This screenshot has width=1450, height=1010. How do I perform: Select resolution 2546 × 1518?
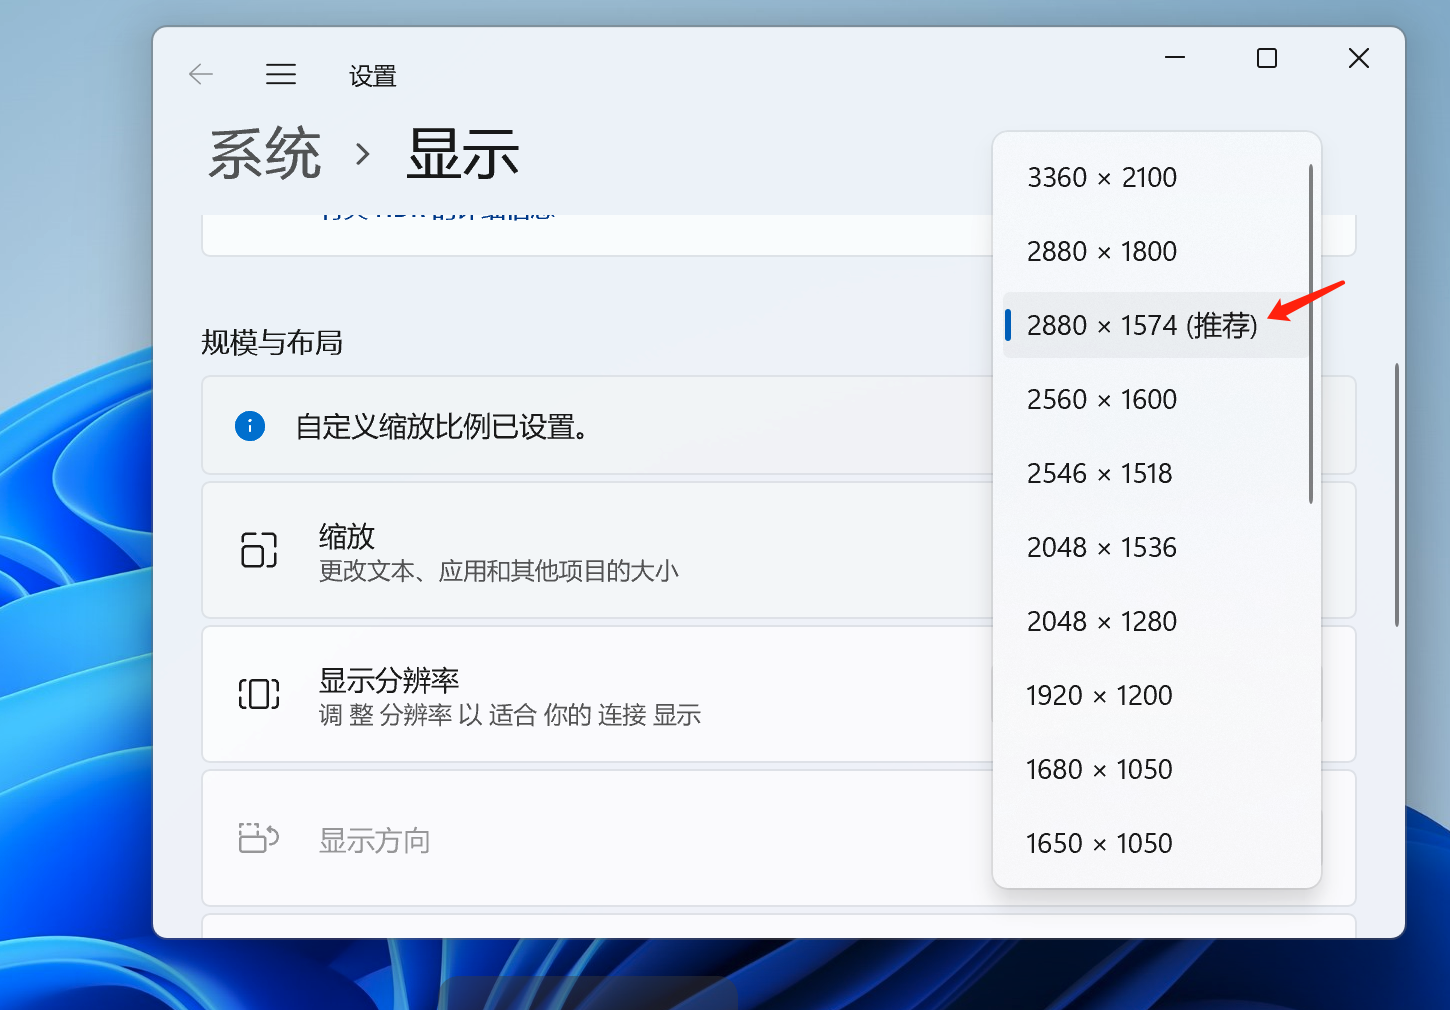click(x=1156, y=474)
